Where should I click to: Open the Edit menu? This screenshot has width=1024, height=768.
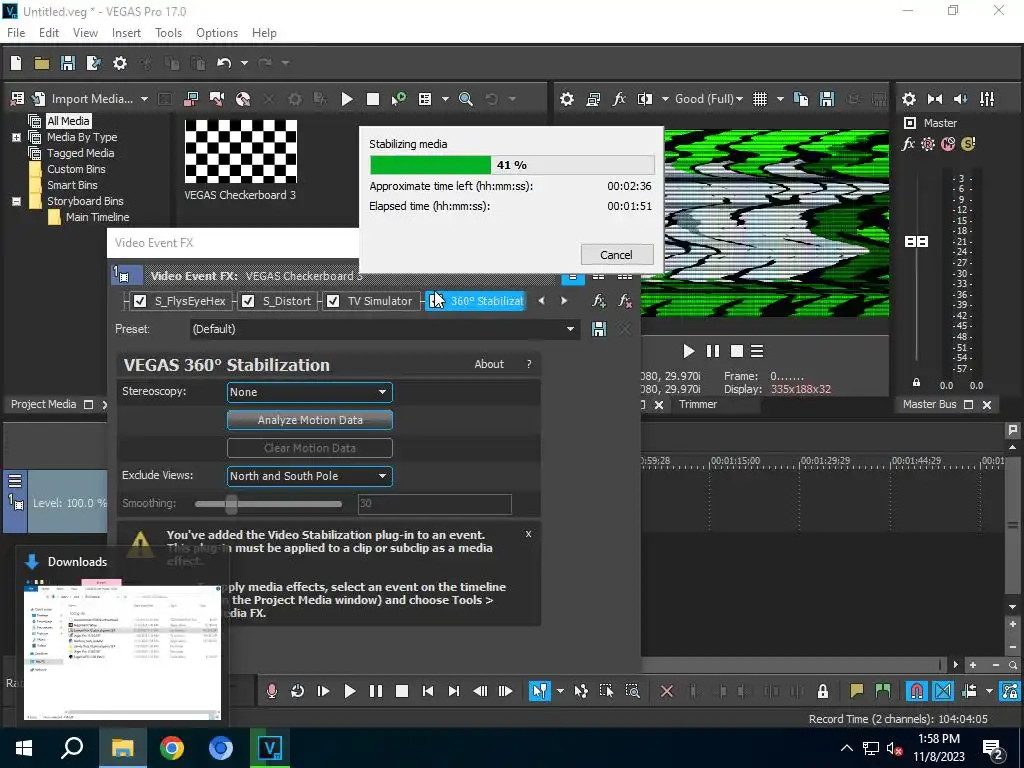coord(49,33)
